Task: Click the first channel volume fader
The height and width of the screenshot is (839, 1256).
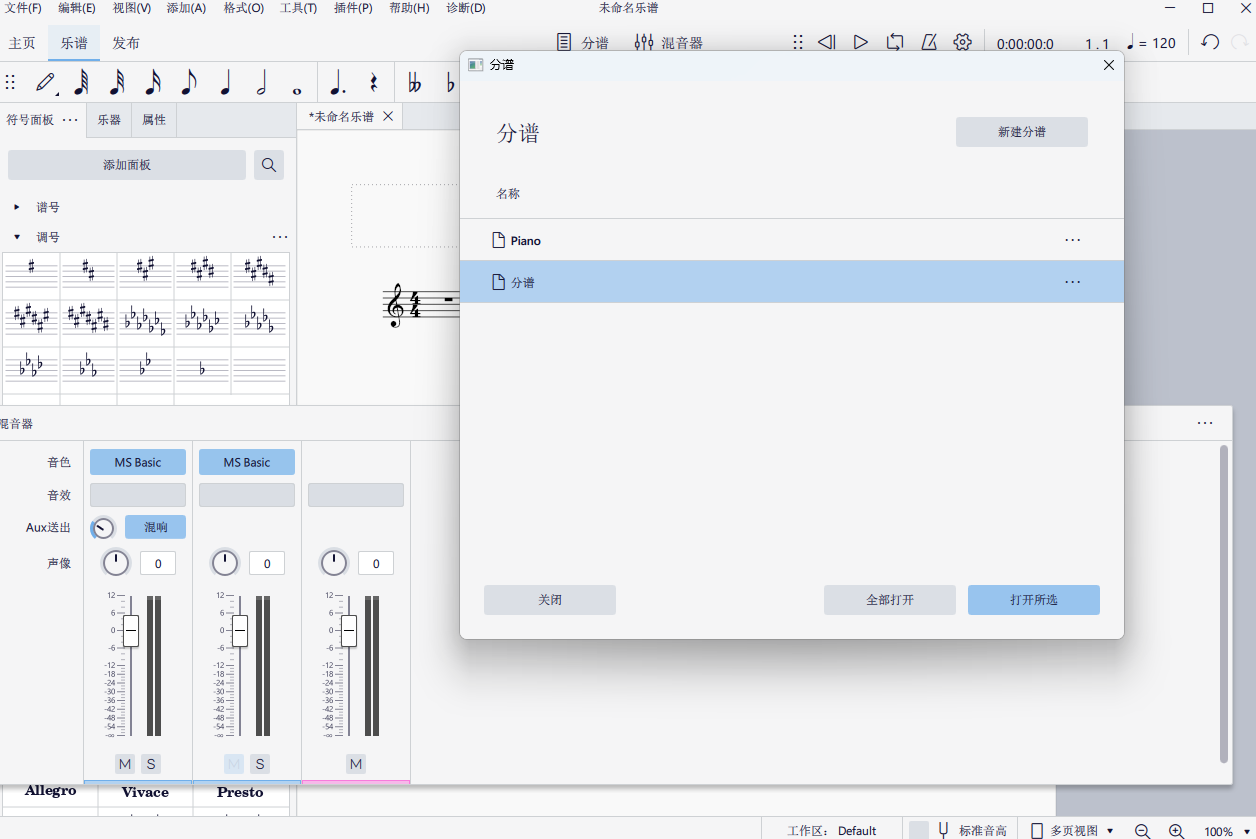Action: pyautogui.click(x=130, y=631)
